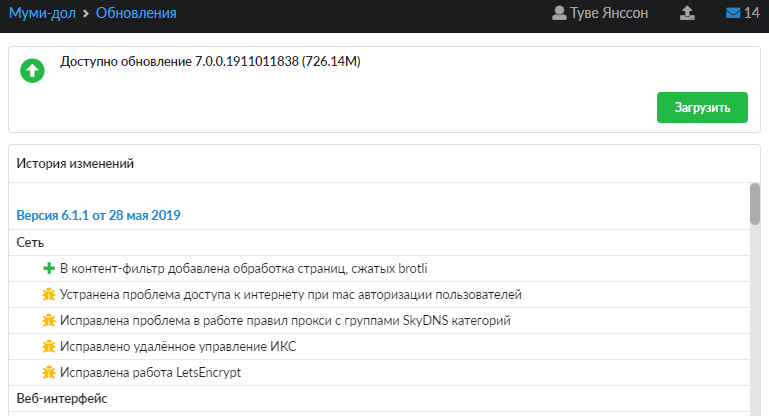Click the Веб-интерфейс section header
This screenshot has width=769, height=416.
pos(62,398)
